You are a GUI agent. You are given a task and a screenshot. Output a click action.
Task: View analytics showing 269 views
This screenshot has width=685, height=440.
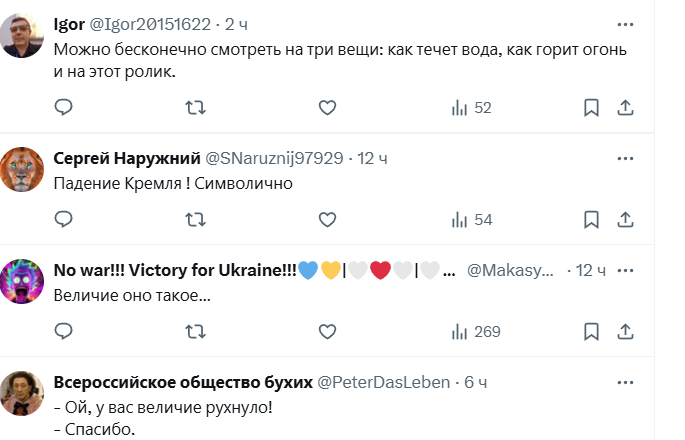[x=475, y=331]
